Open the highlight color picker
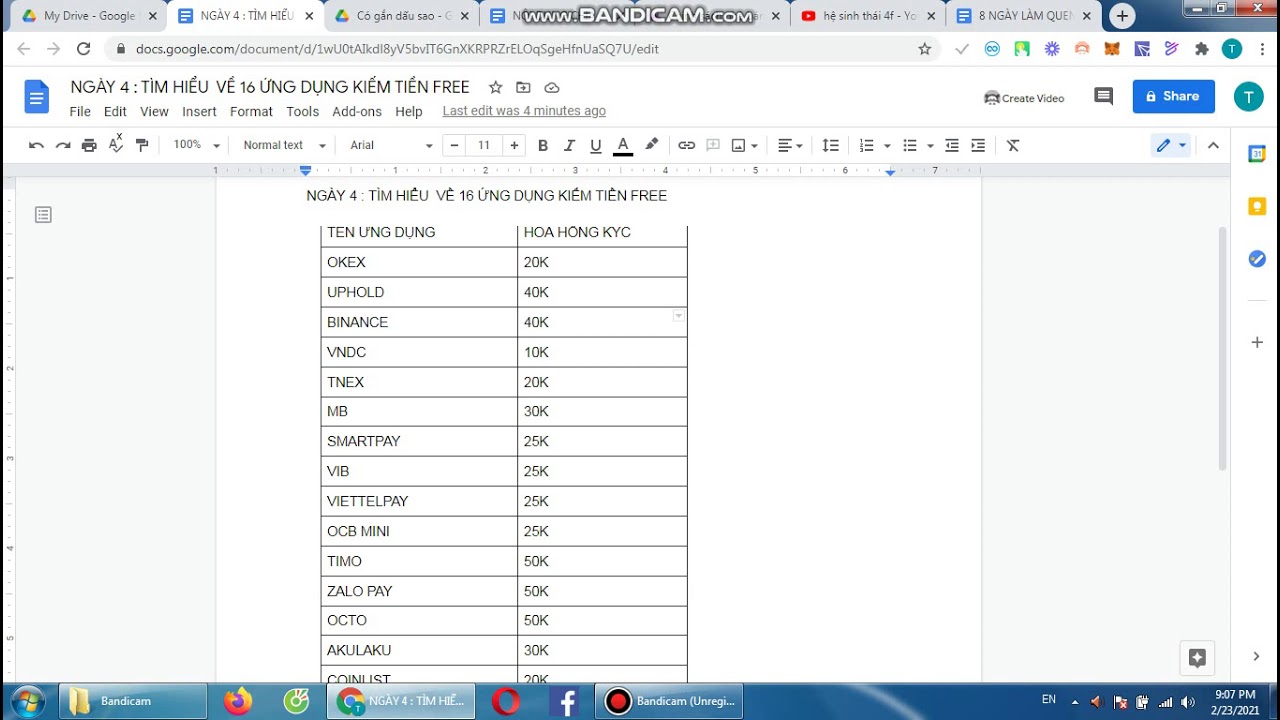This screenshot has height=720, width=1280. [651, 145]
